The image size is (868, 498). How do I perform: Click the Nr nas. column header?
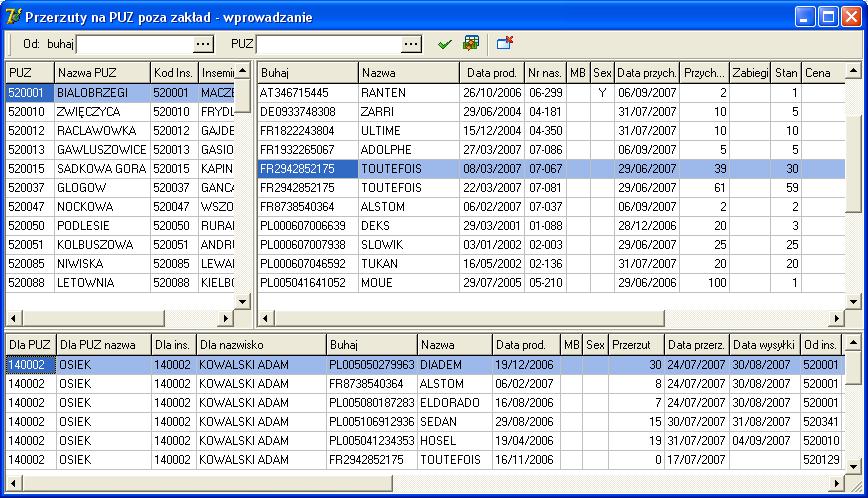tap(545, 72)
